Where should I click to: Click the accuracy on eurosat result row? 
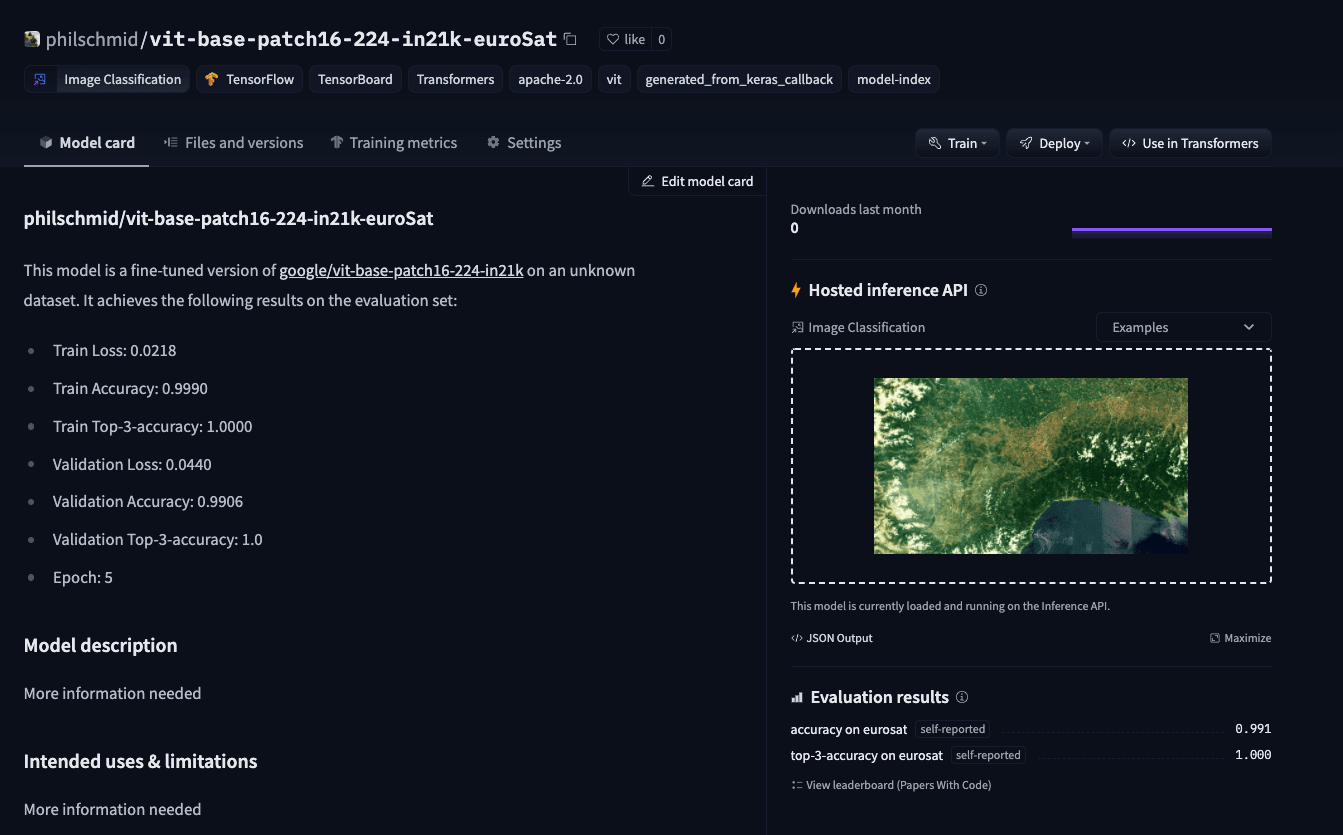click(x=1031, y=729)
